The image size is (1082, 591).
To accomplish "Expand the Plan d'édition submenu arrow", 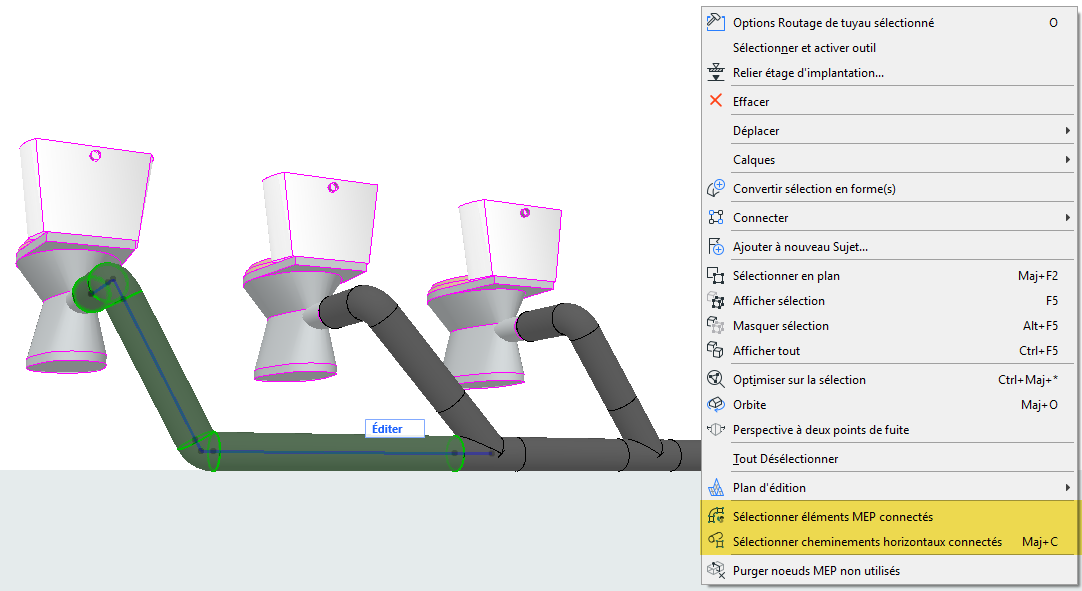I will tap(1068, 487).
